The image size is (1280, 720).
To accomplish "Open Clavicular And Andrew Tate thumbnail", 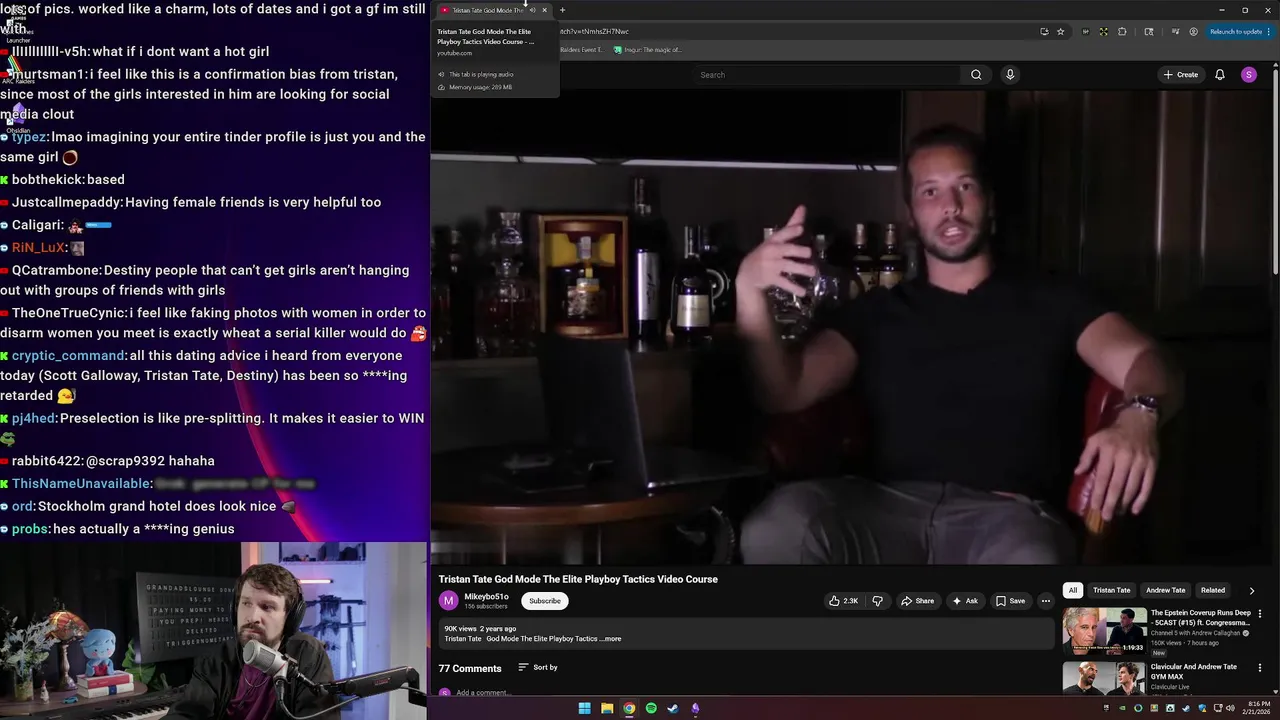I will coord(1104,678).
